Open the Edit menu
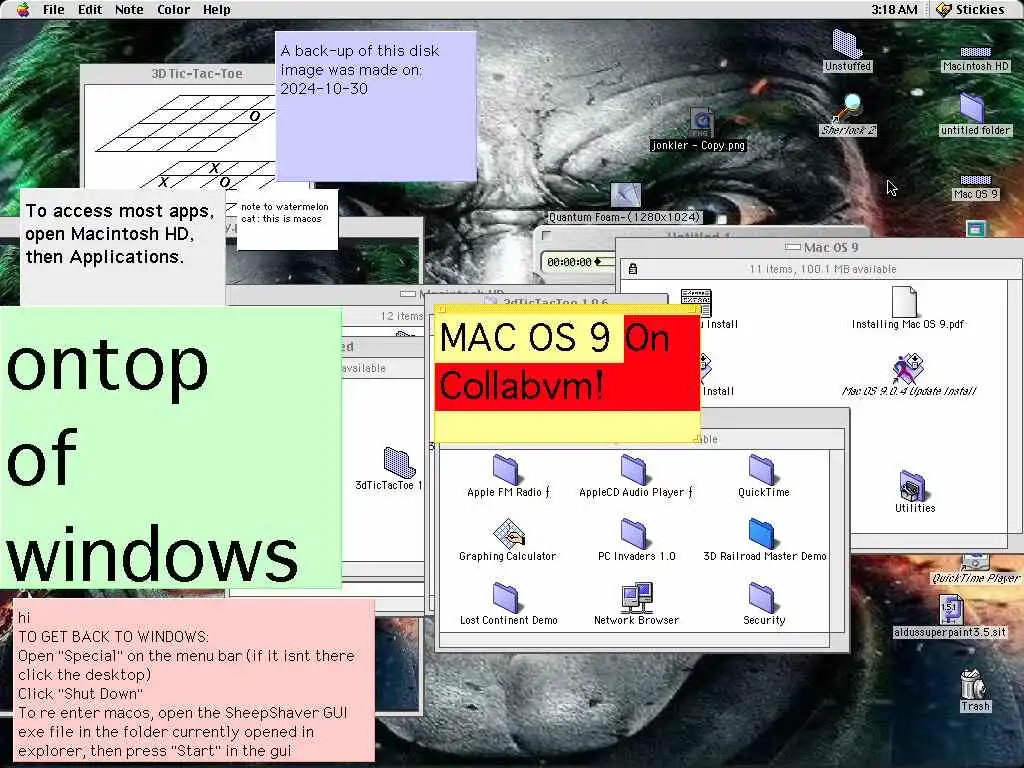The width and height of the screenshot is (1024, 768). click(90, 9)
